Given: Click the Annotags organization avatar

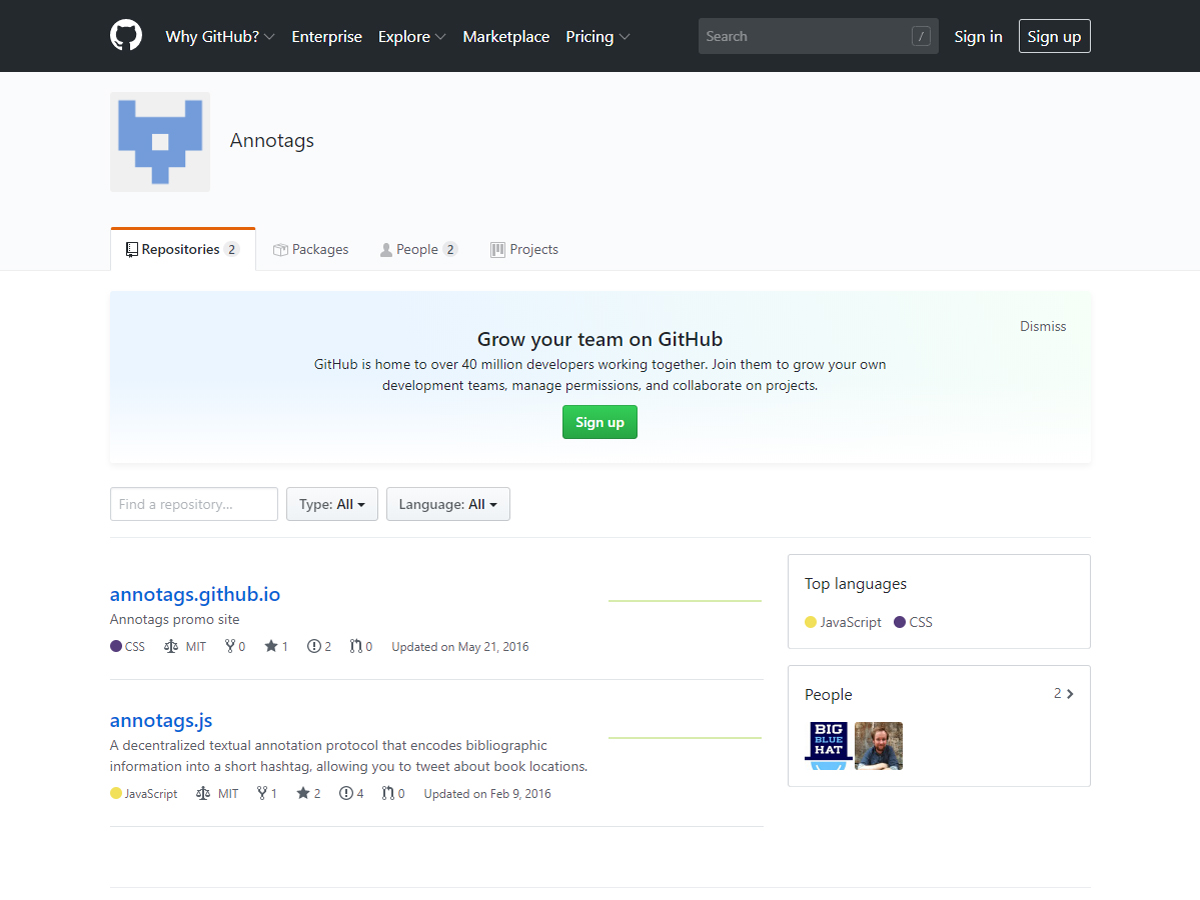Looking at the screenshot, I should tap(160, 142).
